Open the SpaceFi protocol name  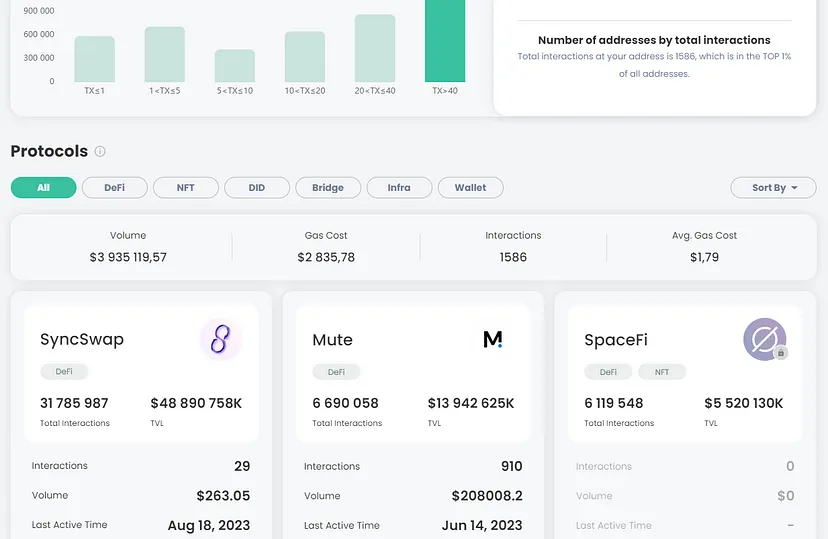(x=616, y=340)
